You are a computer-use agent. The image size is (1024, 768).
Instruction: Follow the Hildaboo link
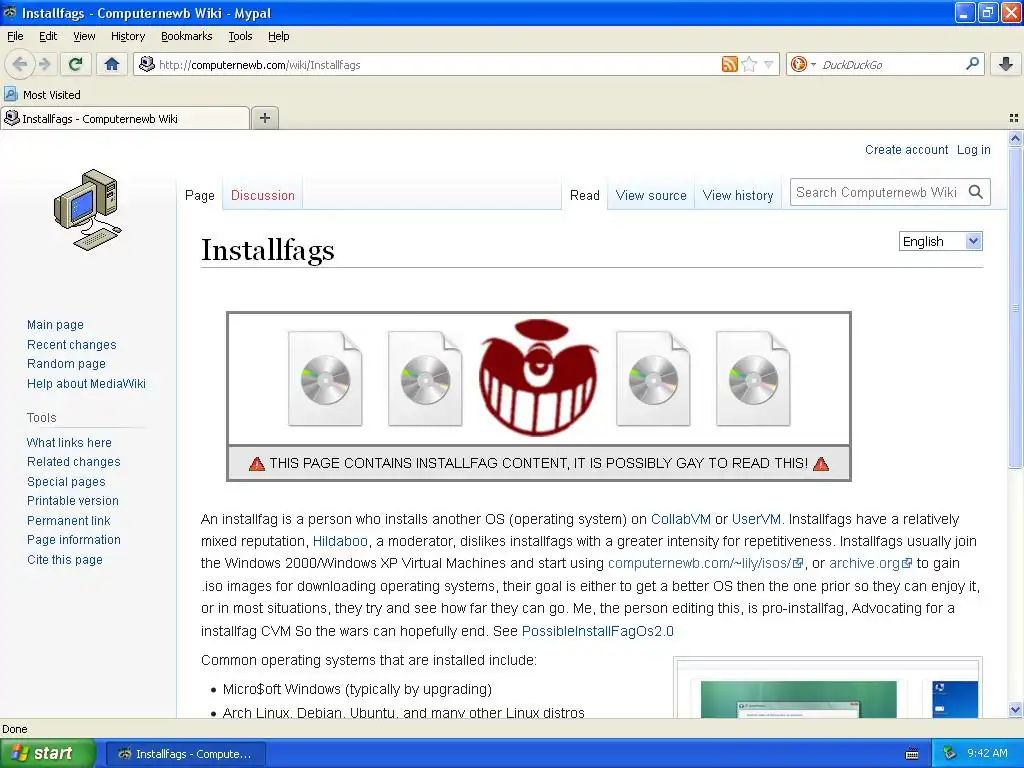(340, 541)
